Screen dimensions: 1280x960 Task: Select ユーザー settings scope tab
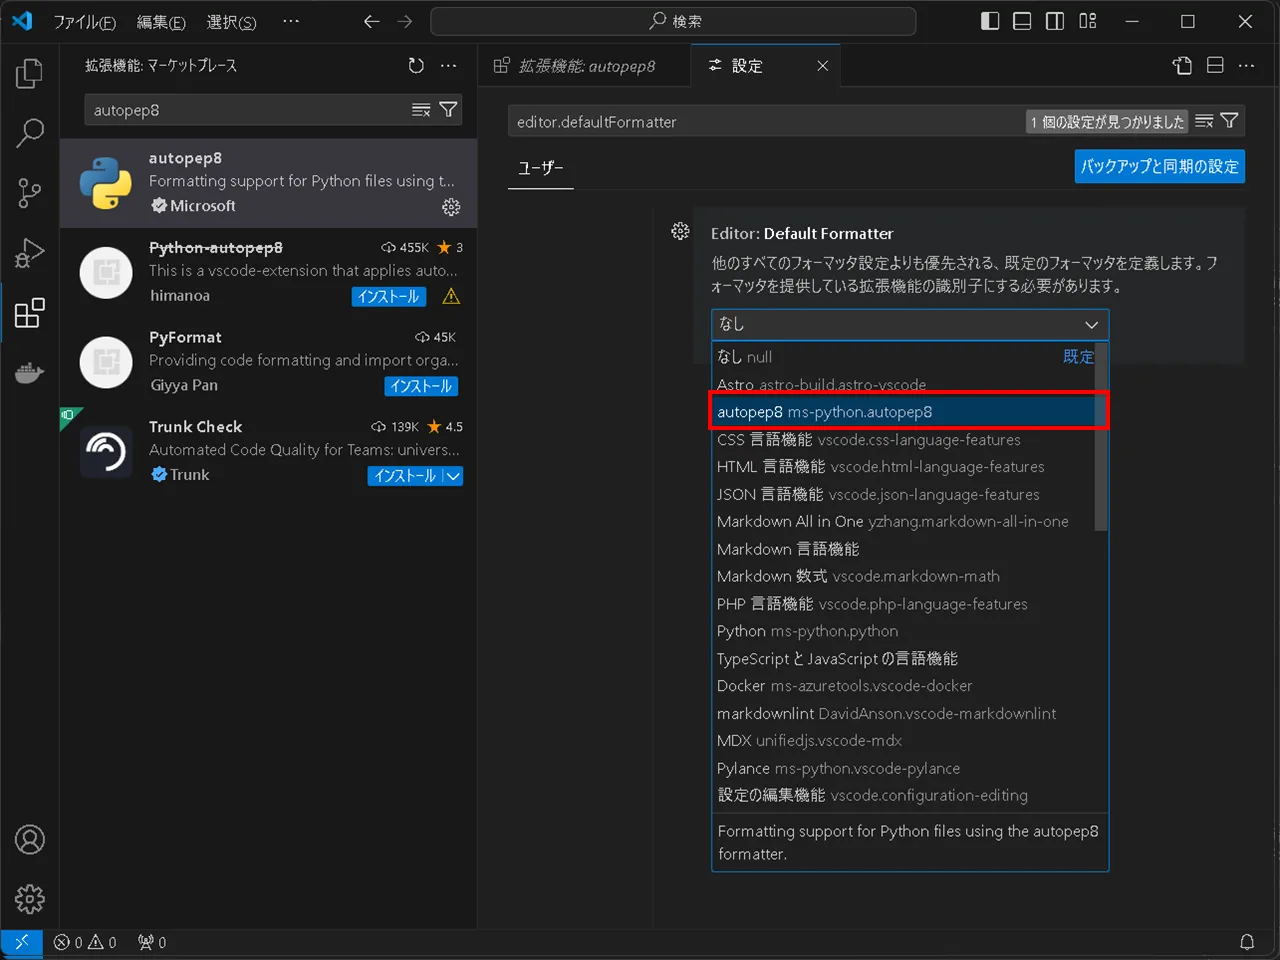(x=541, y=168)
